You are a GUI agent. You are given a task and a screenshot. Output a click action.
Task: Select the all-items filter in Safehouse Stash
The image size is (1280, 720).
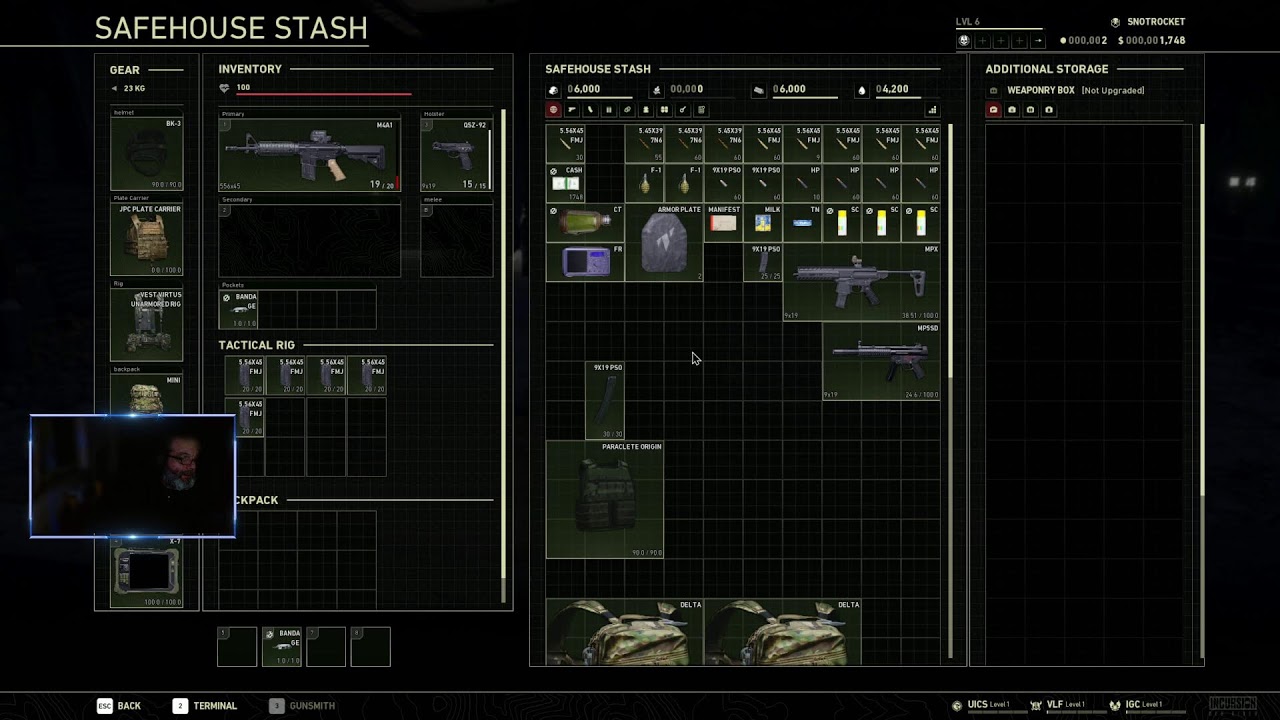tap(553, 110)
